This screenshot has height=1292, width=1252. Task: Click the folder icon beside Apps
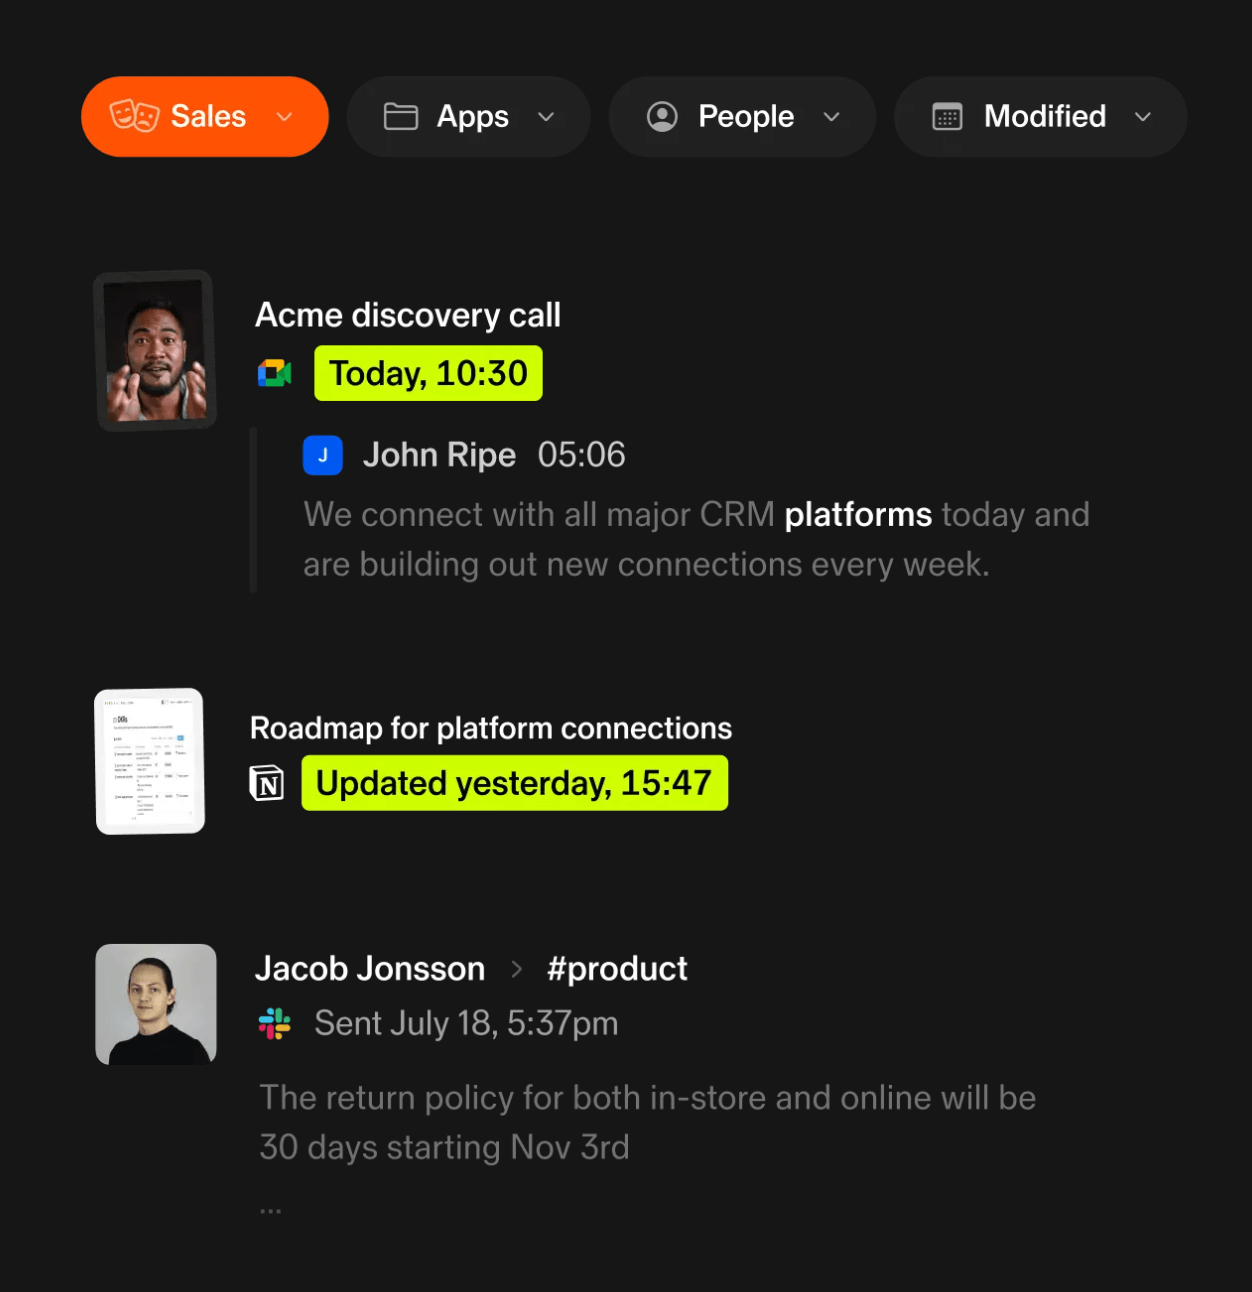point(401,117)
